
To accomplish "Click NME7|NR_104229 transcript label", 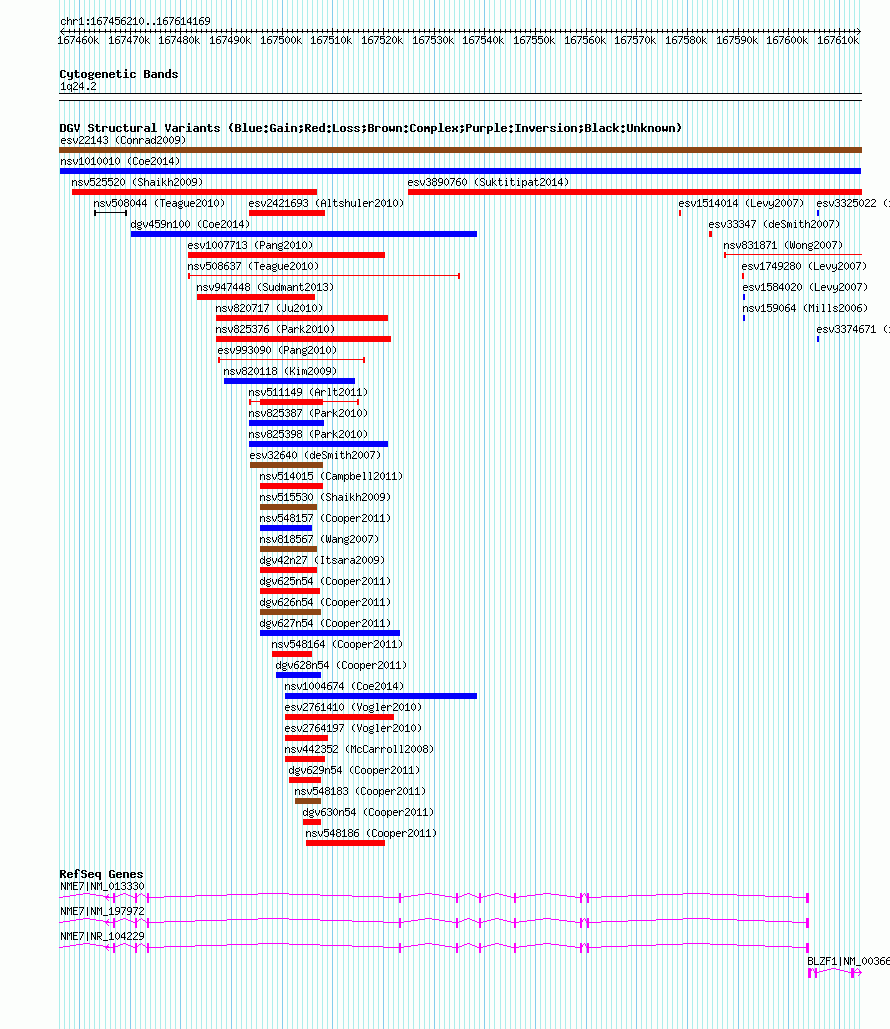I will click(102, 936).
